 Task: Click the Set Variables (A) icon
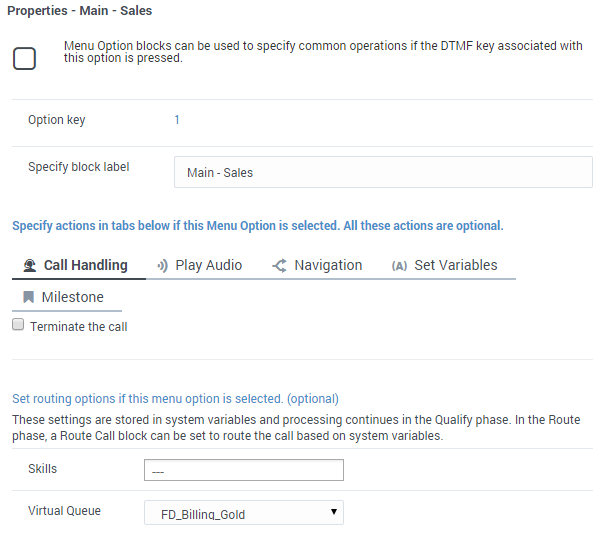click(399, 266)
